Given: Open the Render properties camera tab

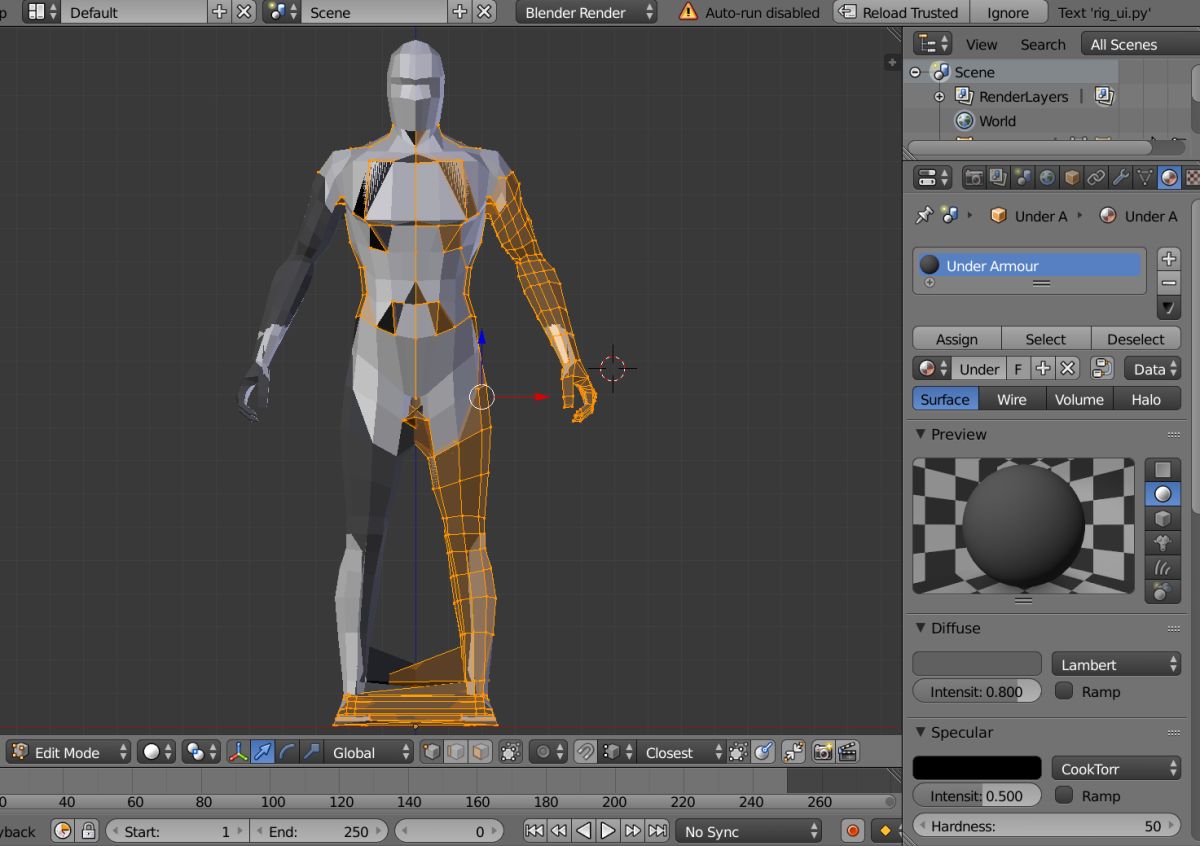Looking at the screenshot, I should pos(973,178).
